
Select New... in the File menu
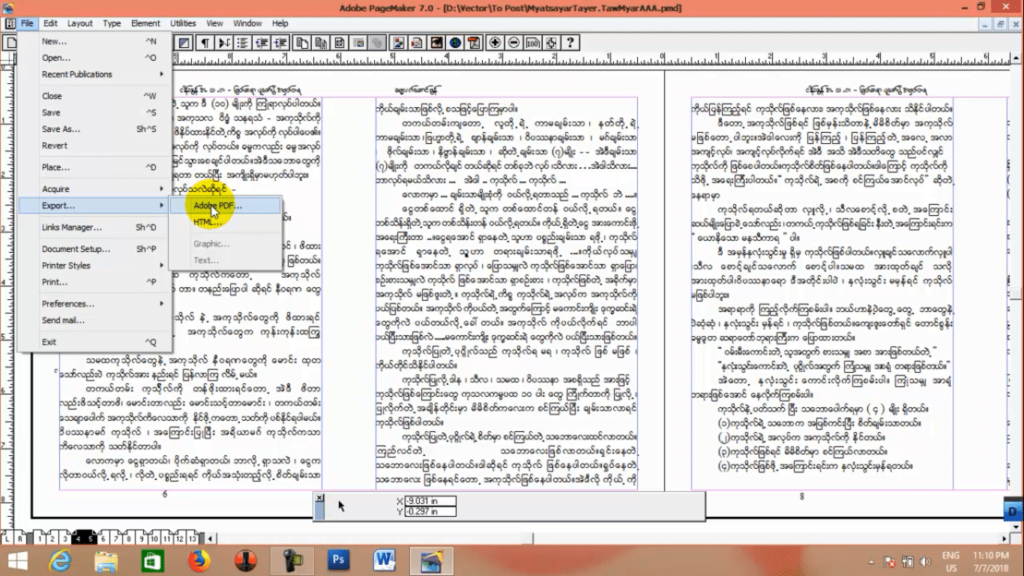pyautogui.click(x=95, y=41)
